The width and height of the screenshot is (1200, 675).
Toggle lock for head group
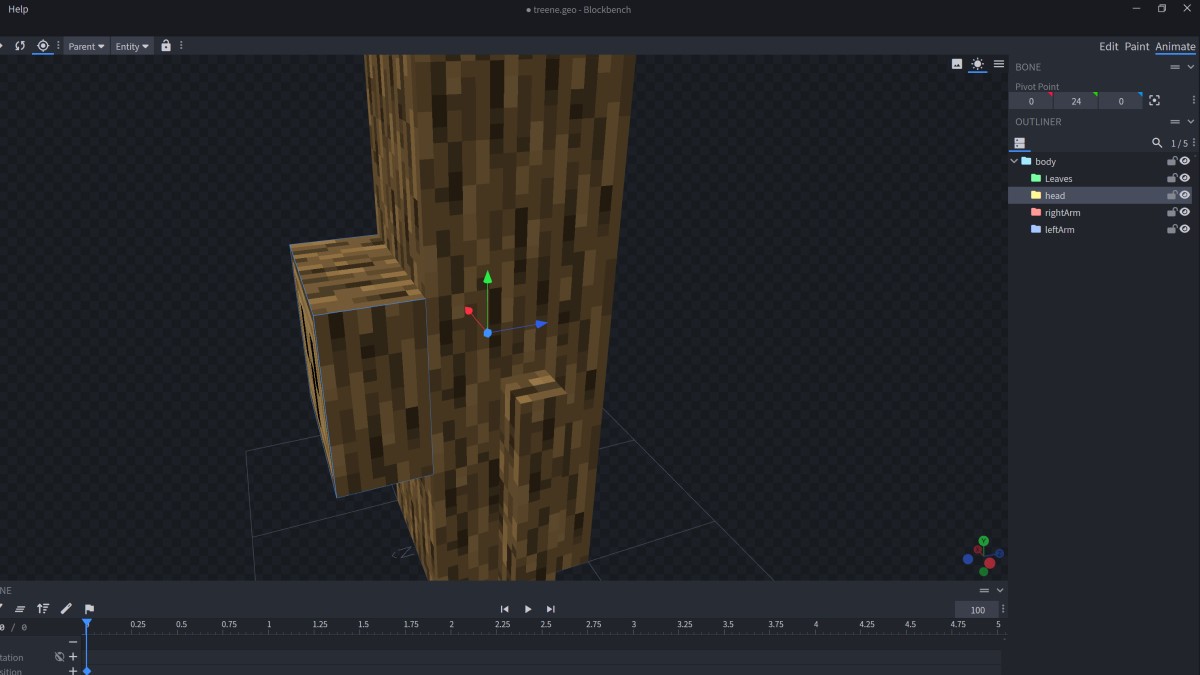click(1172, 195)
